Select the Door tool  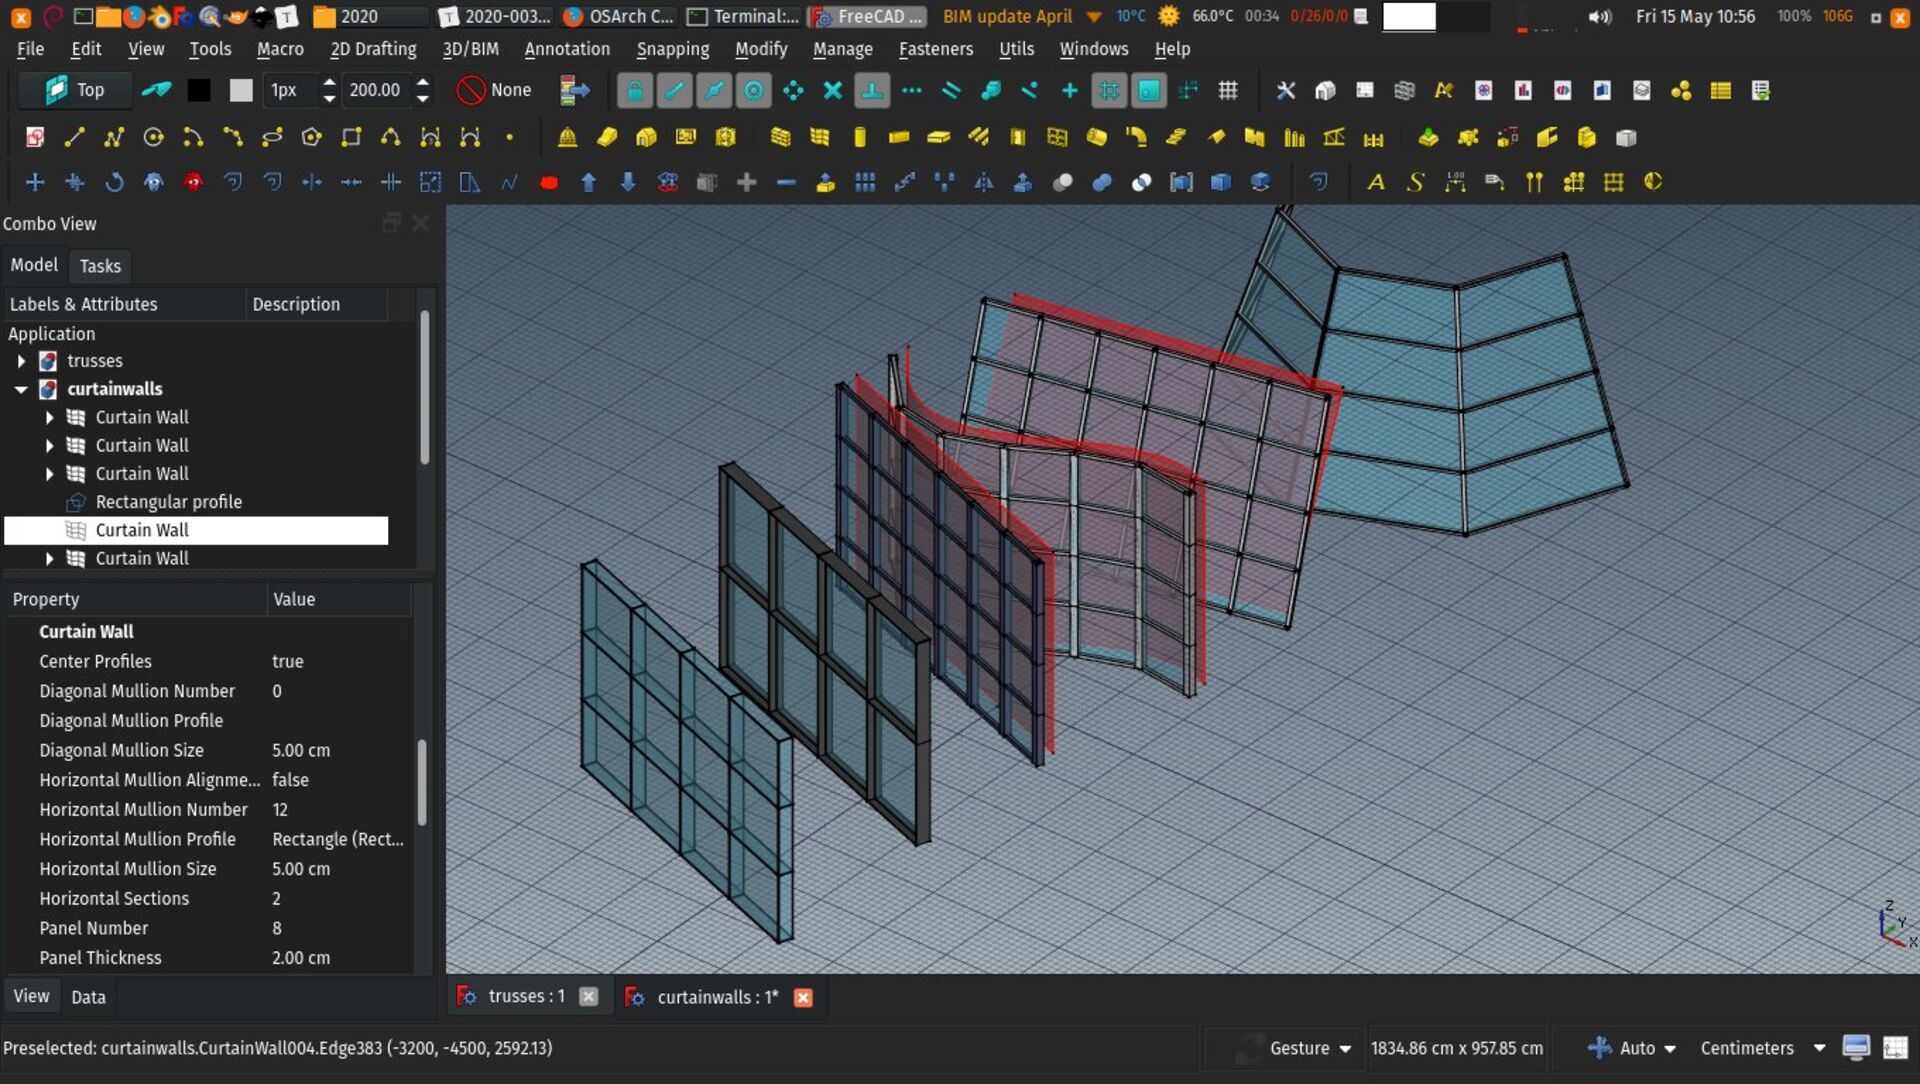(x=1018, y=137)
